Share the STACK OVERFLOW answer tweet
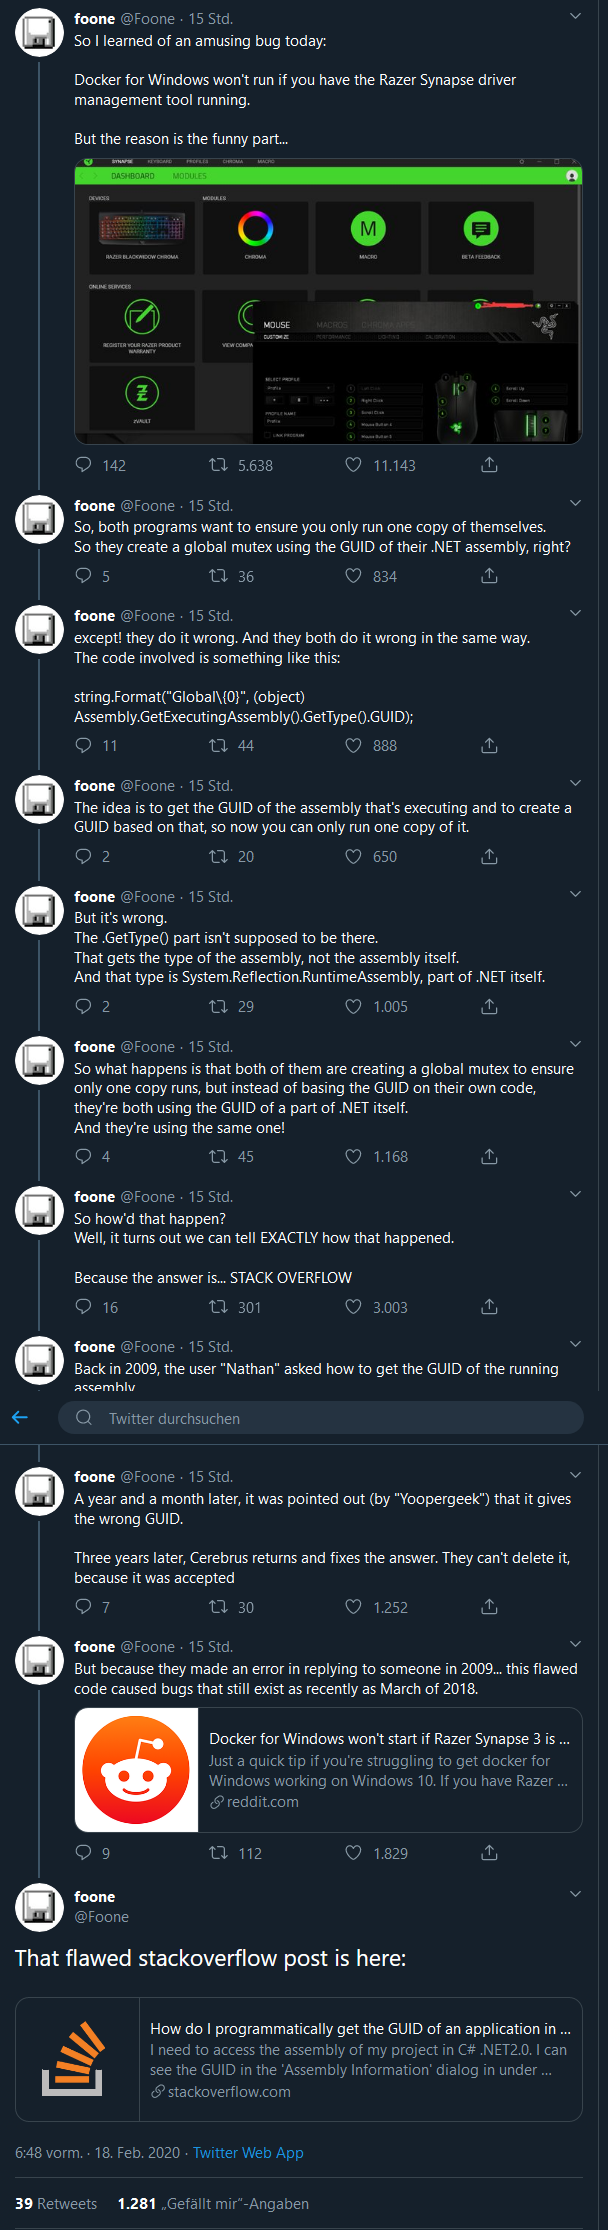Screen dimensions: 608x2230 pyautogui.click(x=489, y=1307)
